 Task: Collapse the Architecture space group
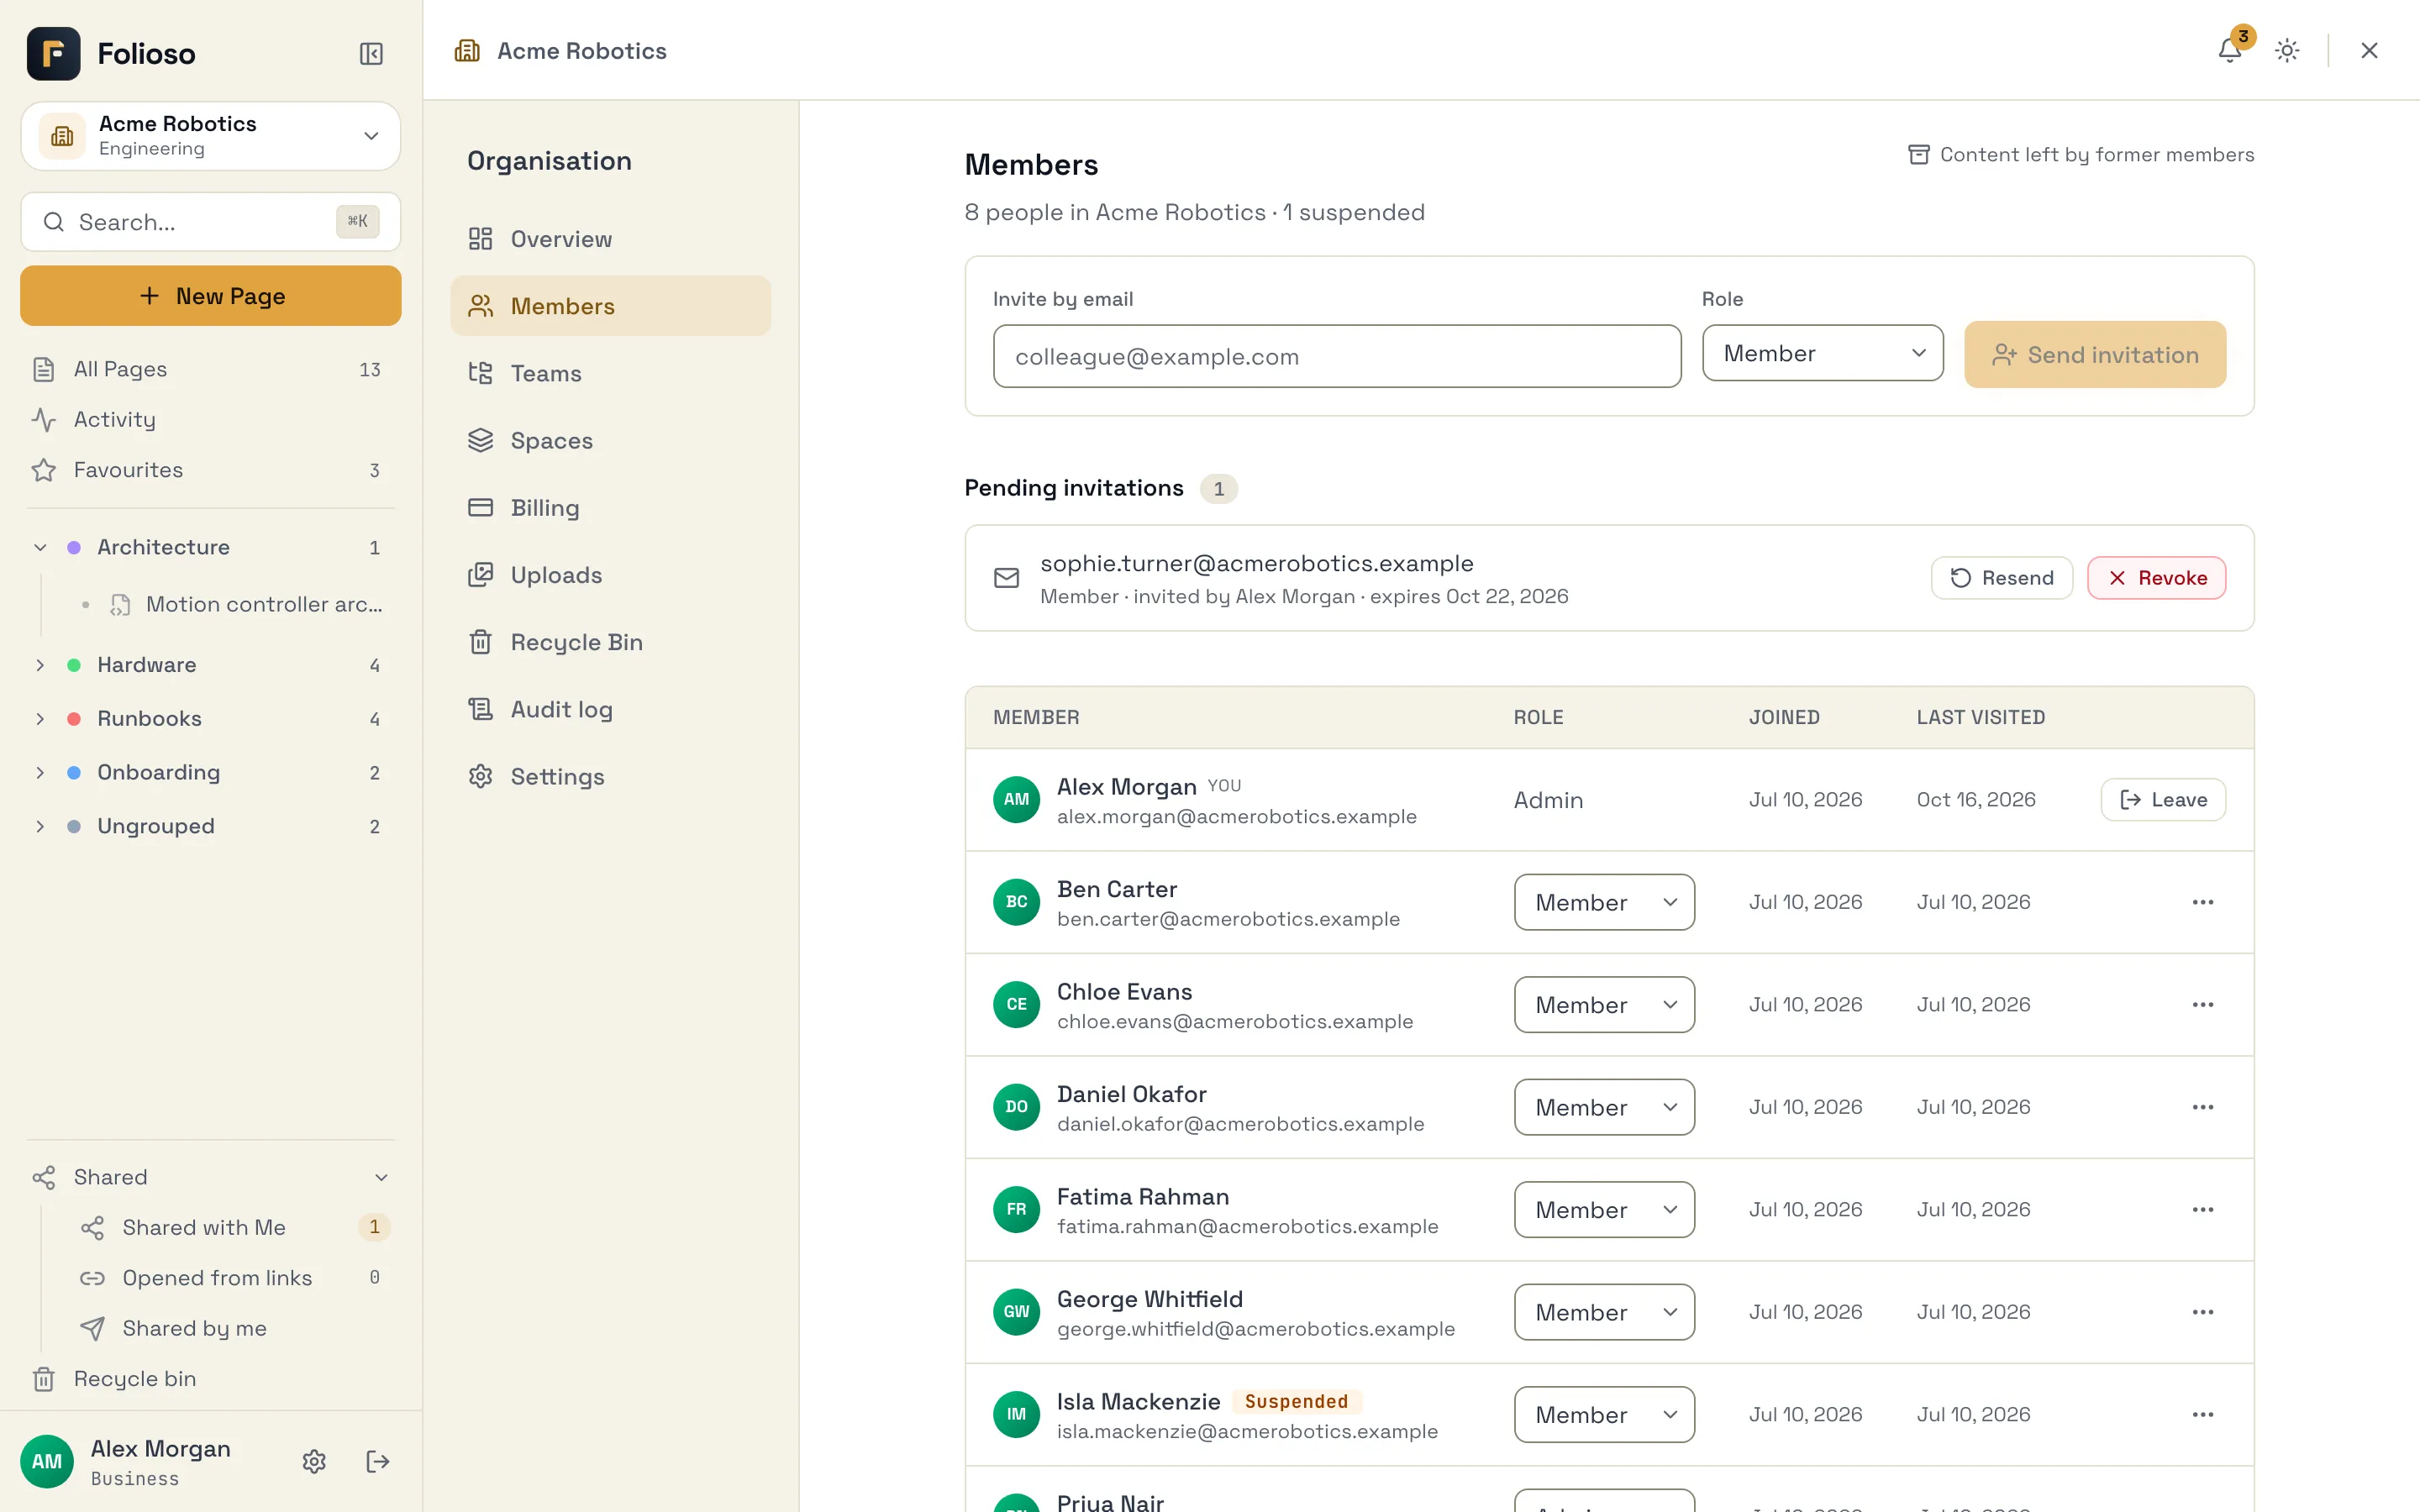(x=40, y=547)
